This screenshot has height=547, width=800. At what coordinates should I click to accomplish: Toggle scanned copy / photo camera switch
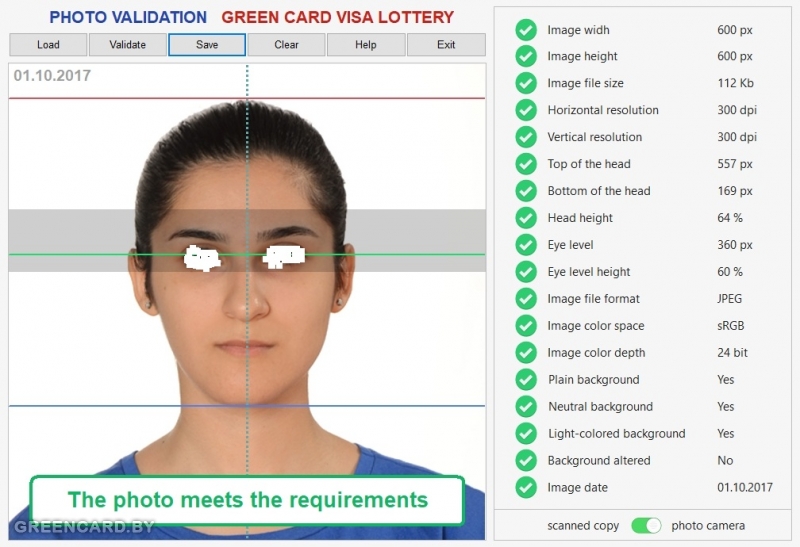pyautogui.click(x=646, y=526)
